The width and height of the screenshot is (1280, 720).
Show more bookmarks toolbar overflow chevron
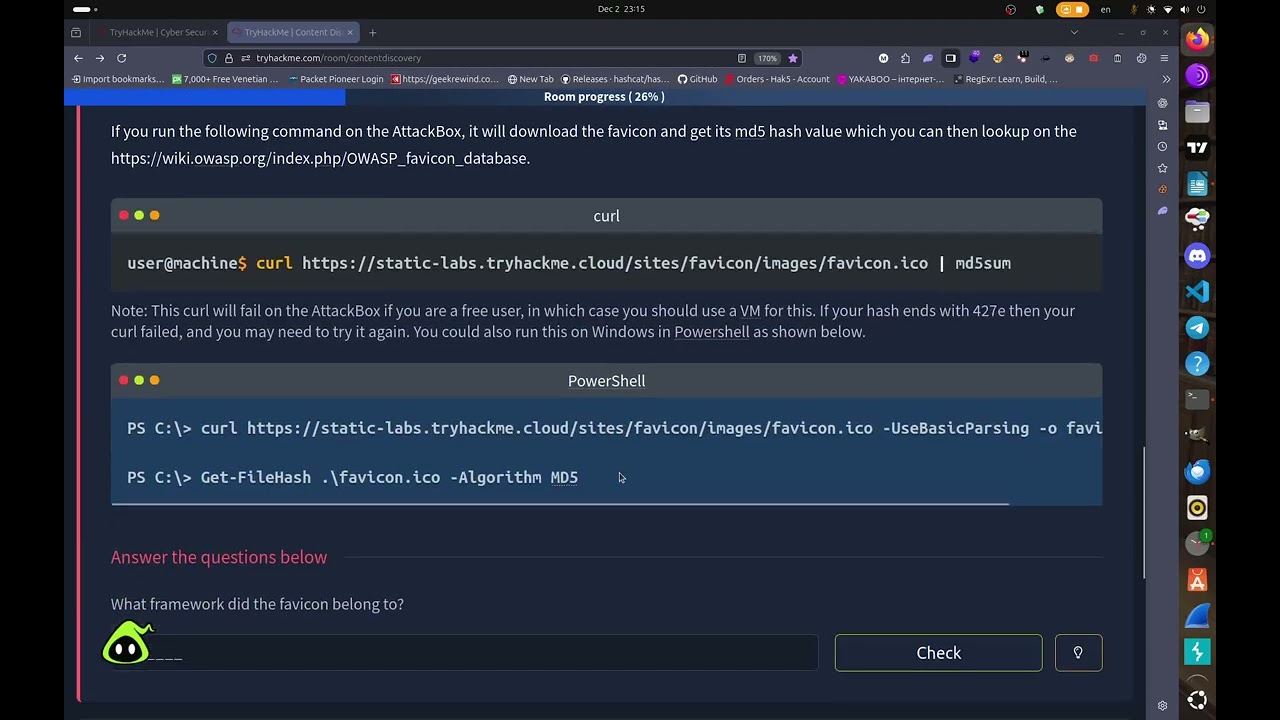pos(1165,79)
